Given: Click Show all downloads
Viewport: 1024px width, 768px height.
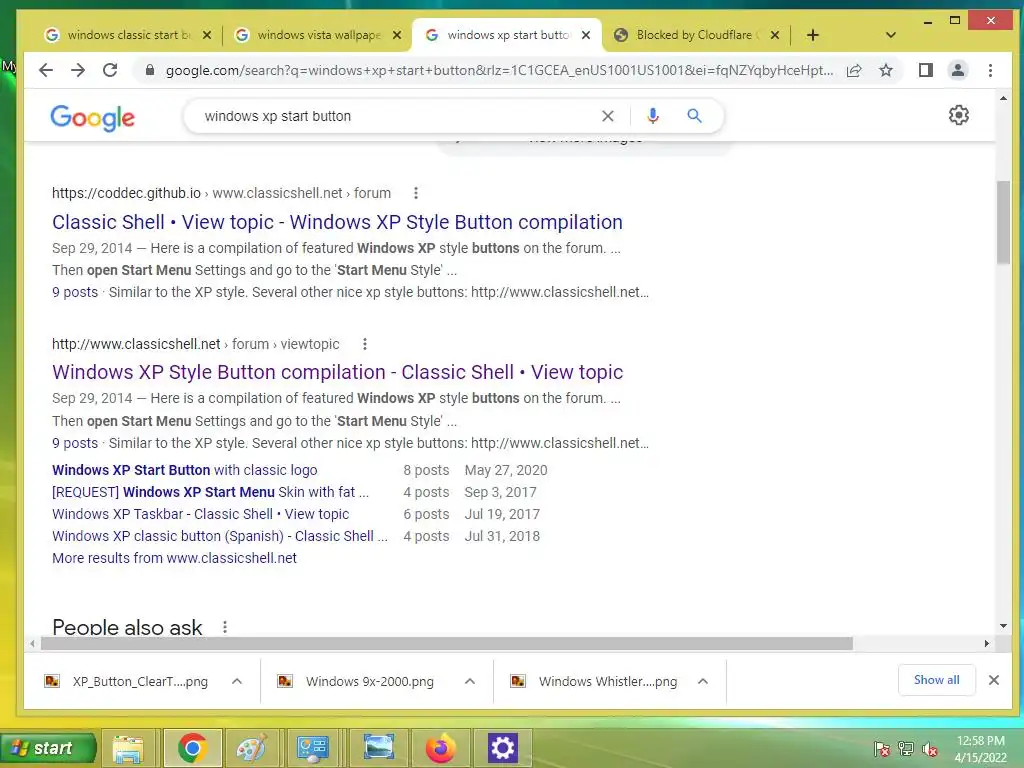Looking at the screenshot, I should point(936,680).
